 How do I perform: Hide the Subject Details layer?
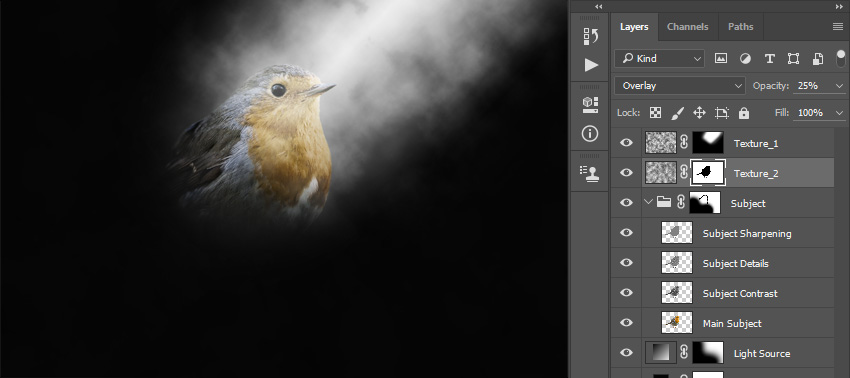pyautogui.click(x=626, y=262)
